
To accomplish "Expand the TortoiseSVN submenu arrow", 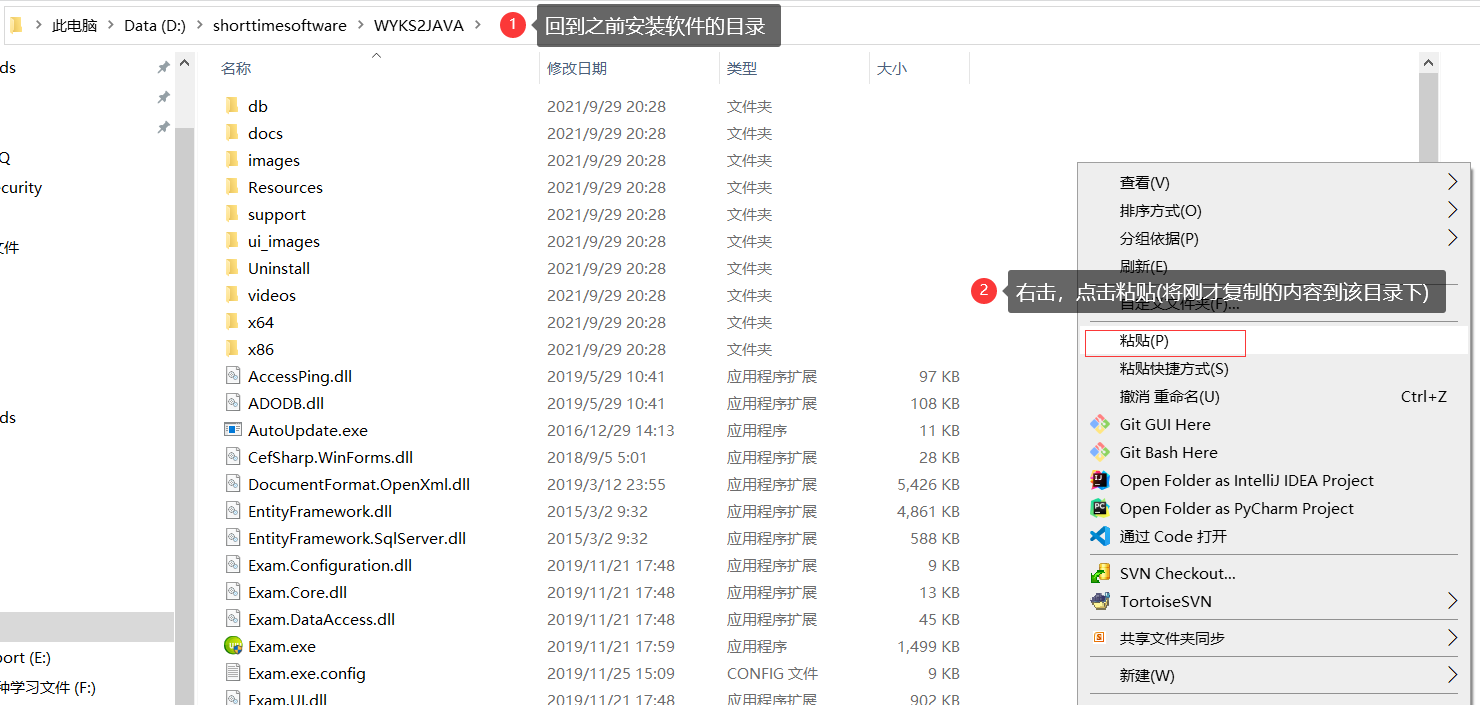I will click(x=1453, y=601).
